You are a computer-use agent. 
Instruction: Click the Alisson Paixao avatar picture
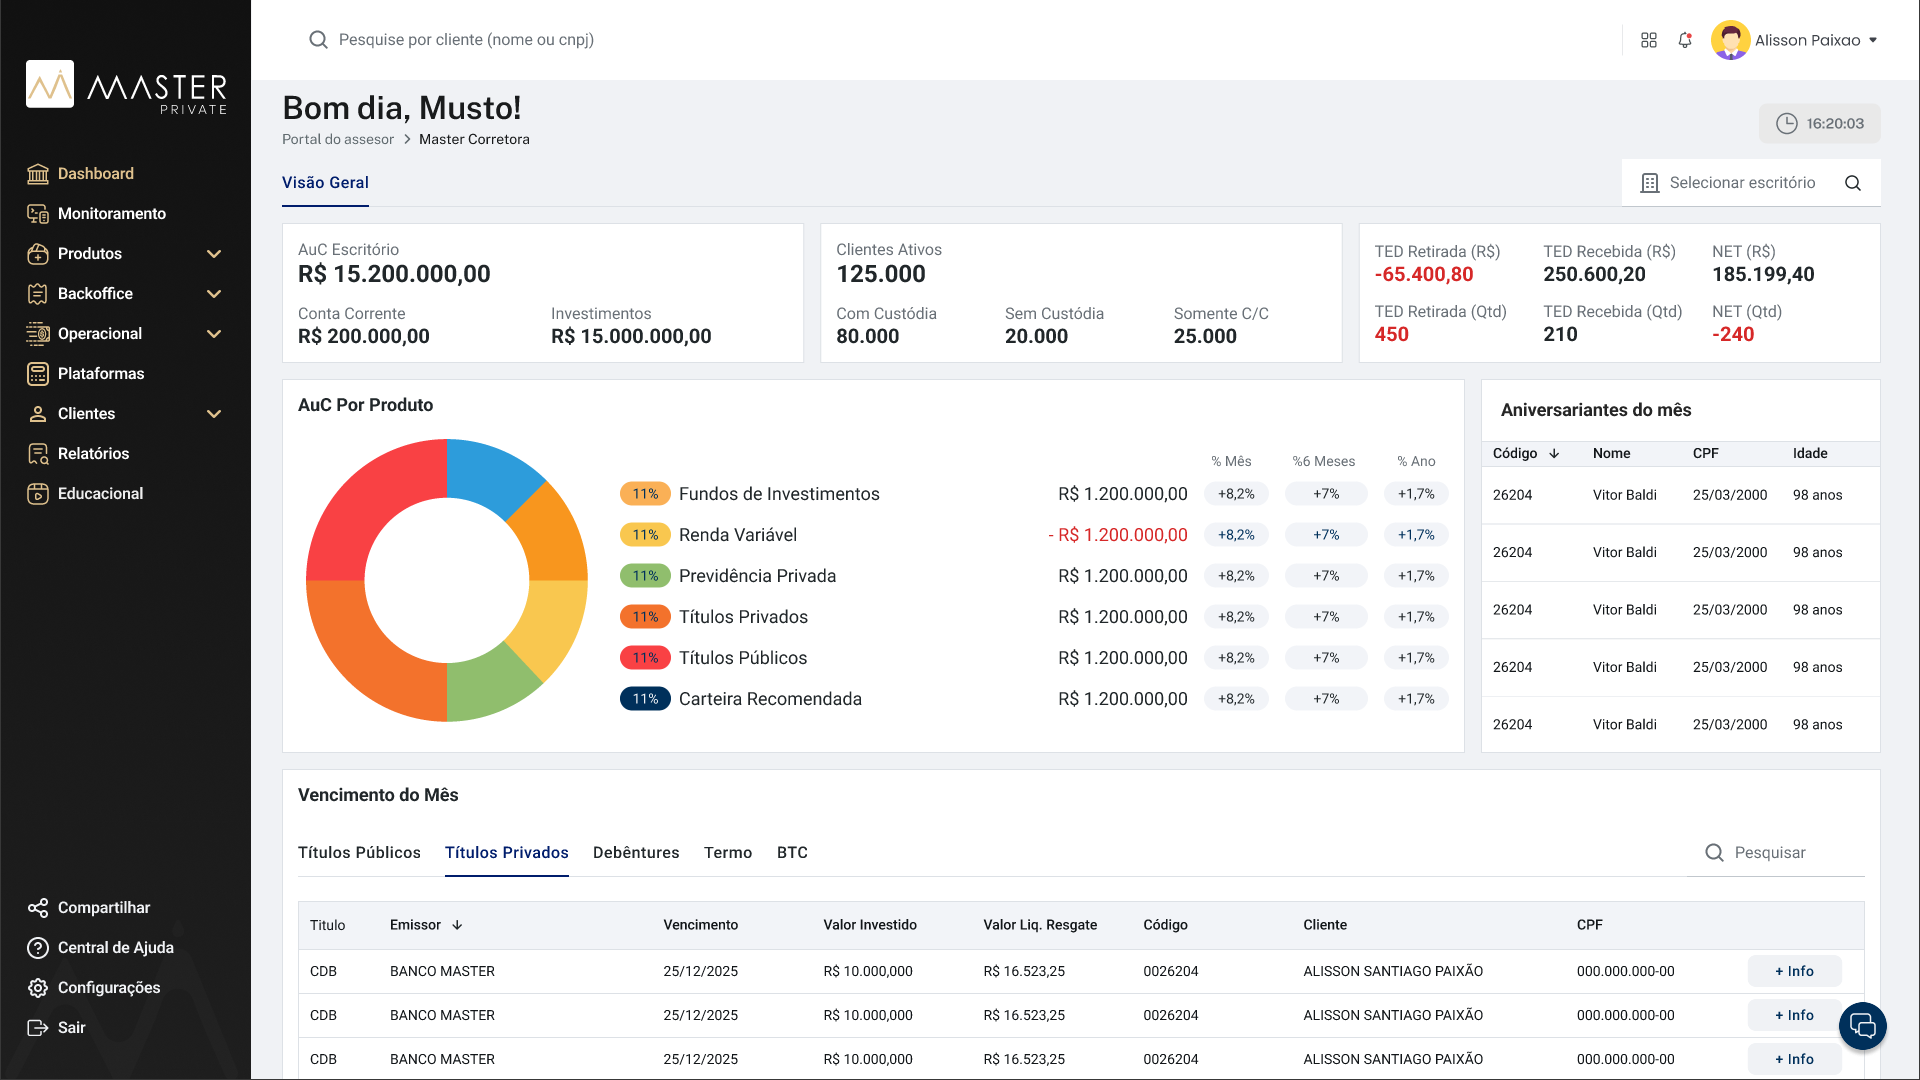point(1730,40)
